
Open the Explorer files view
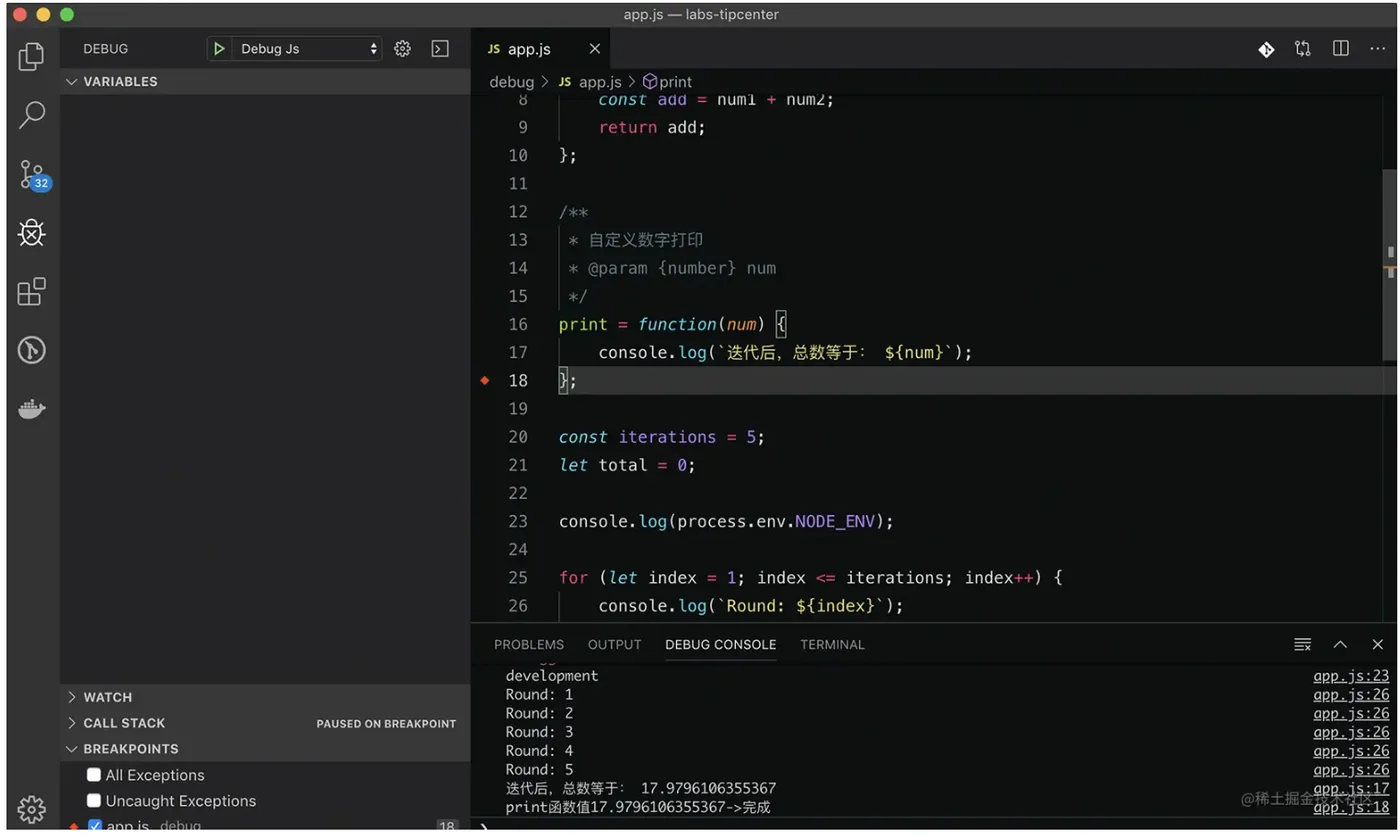(x=32, y=57)
